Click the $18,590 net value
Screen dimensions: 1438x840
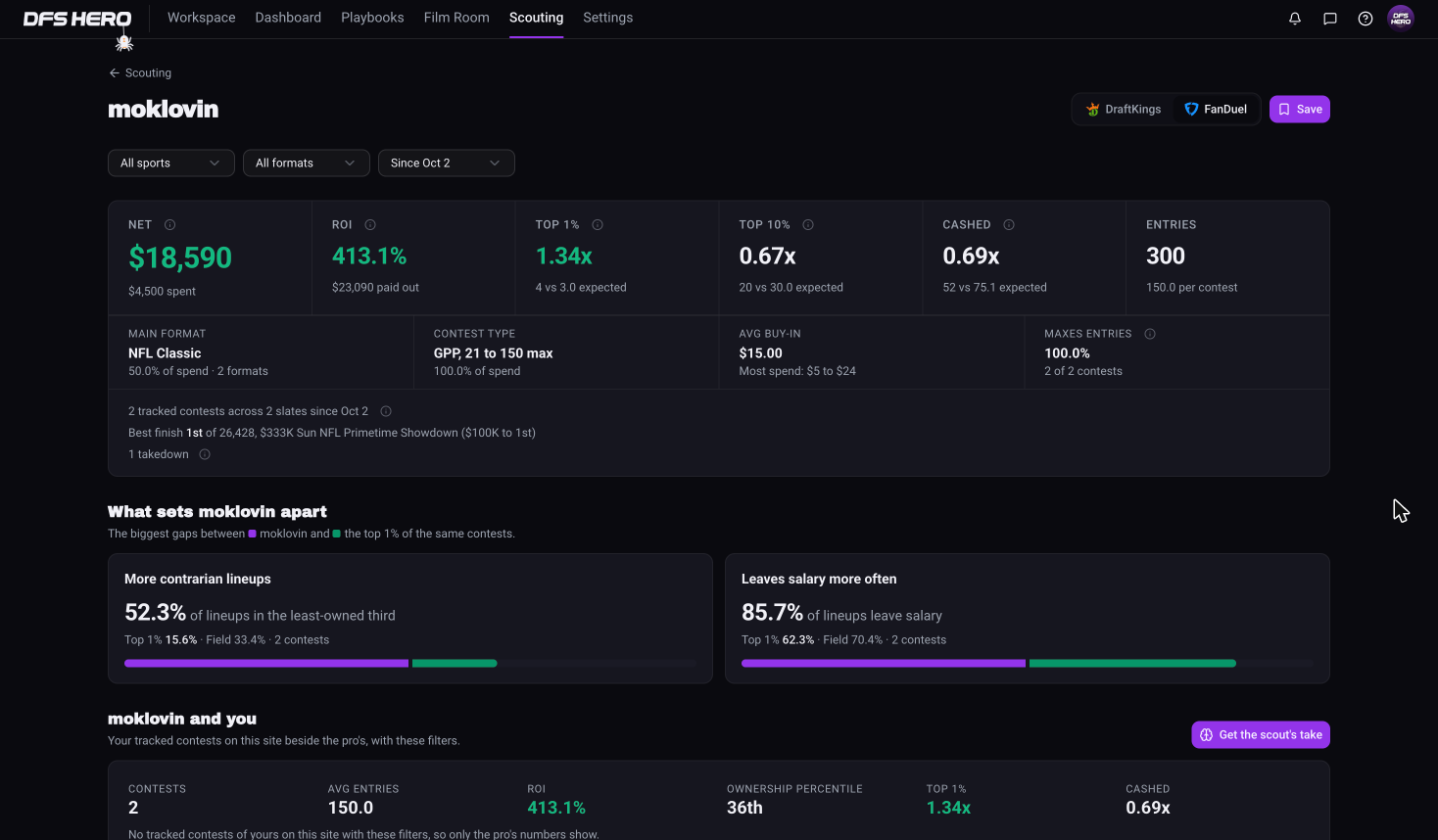(180, 258)
